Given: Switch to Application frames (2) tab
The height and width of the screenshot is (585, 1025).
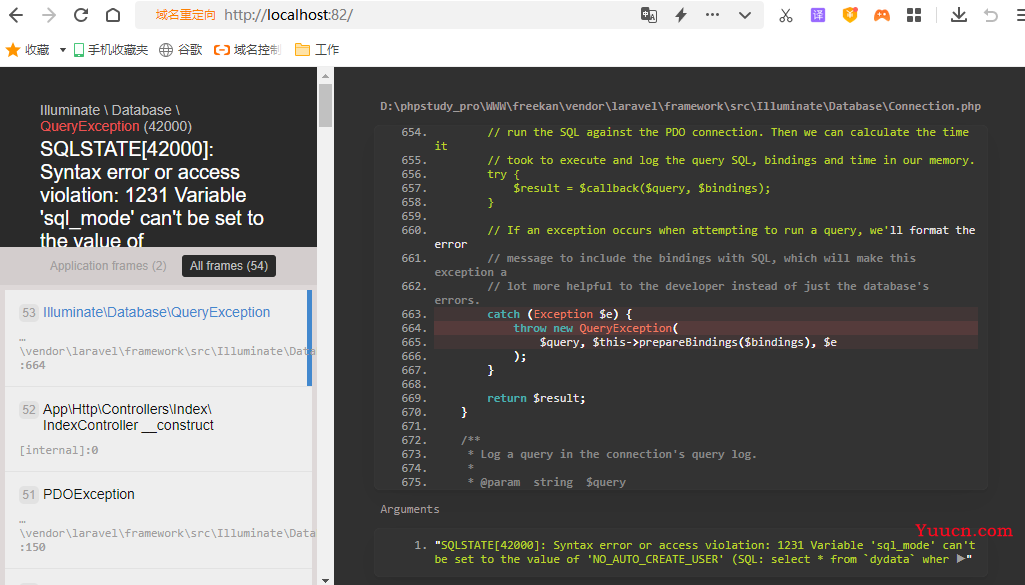Looking at the screenshot, I should 108,266.
